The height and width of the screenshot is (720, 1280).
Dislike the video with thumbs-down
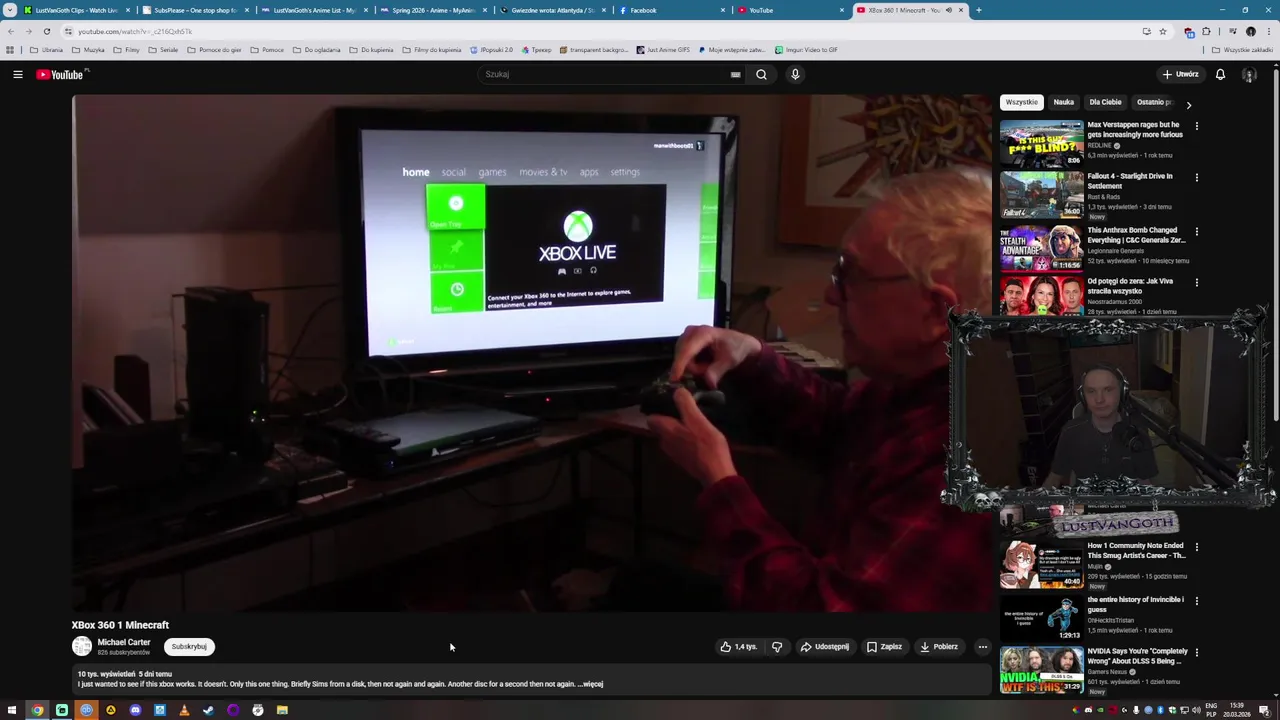777,647
